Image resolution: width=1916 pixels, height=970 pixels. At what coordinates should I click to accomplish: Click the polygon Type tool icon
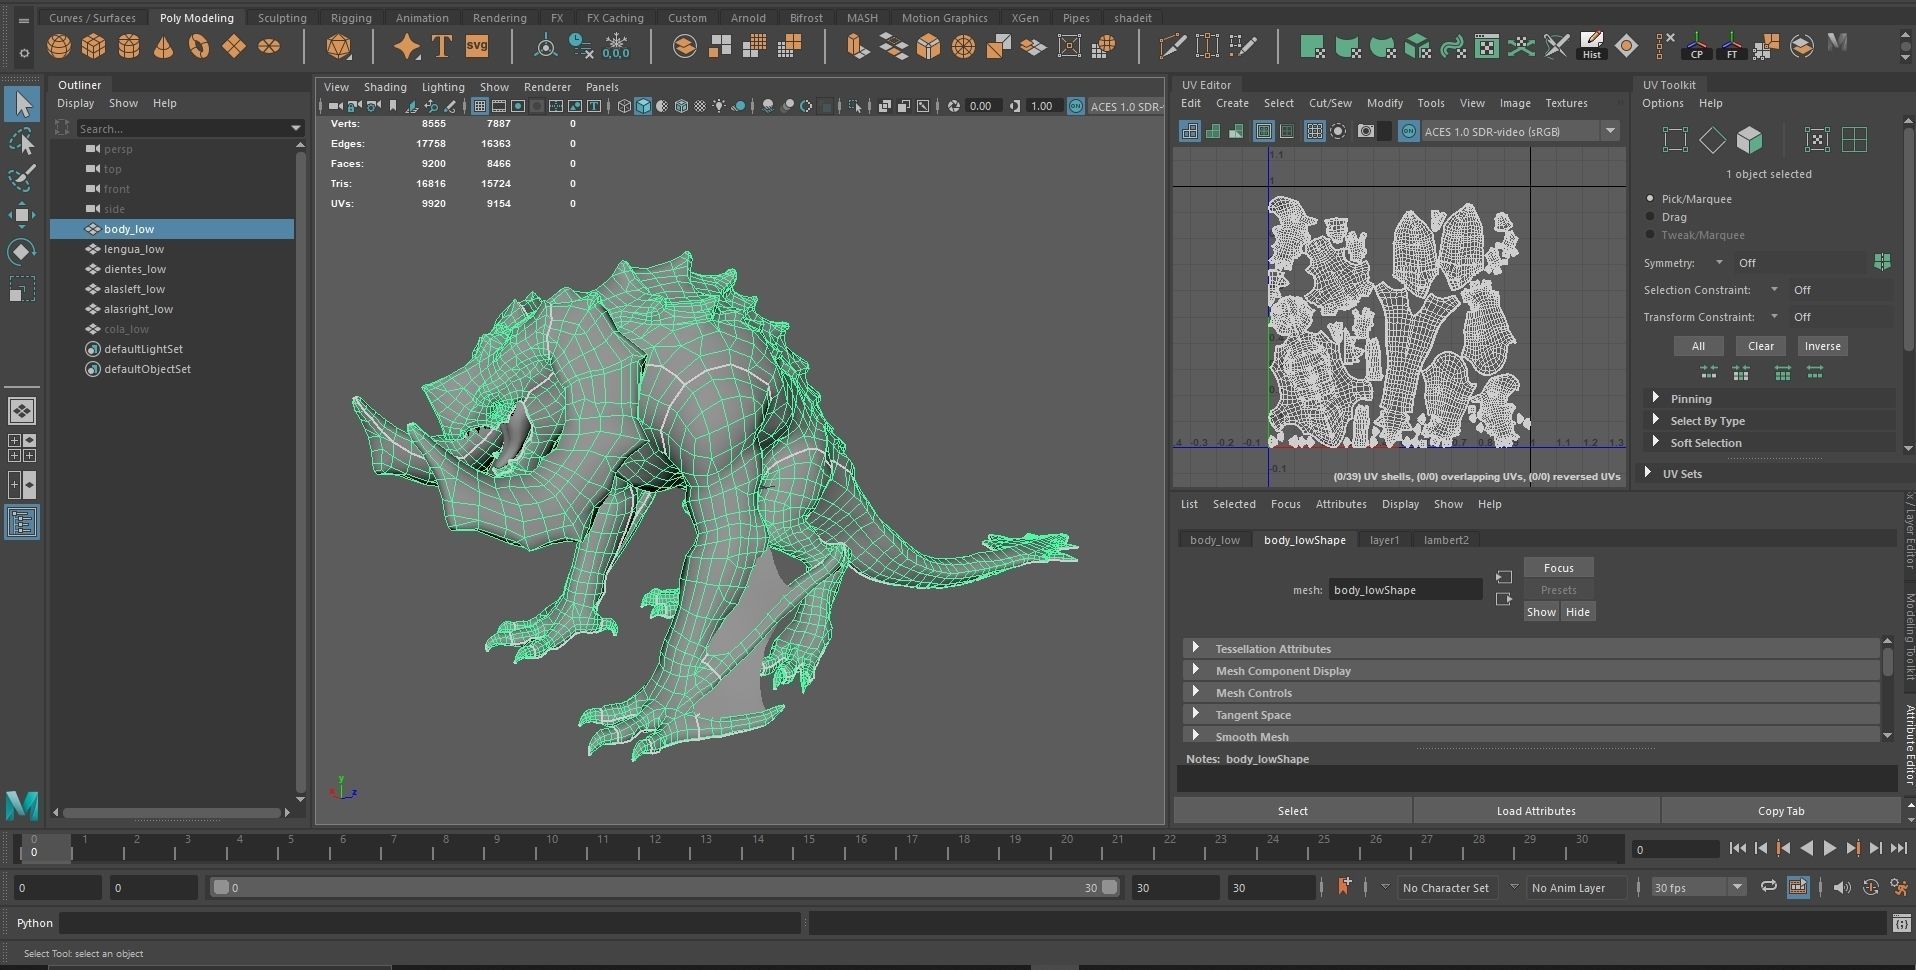442,47
